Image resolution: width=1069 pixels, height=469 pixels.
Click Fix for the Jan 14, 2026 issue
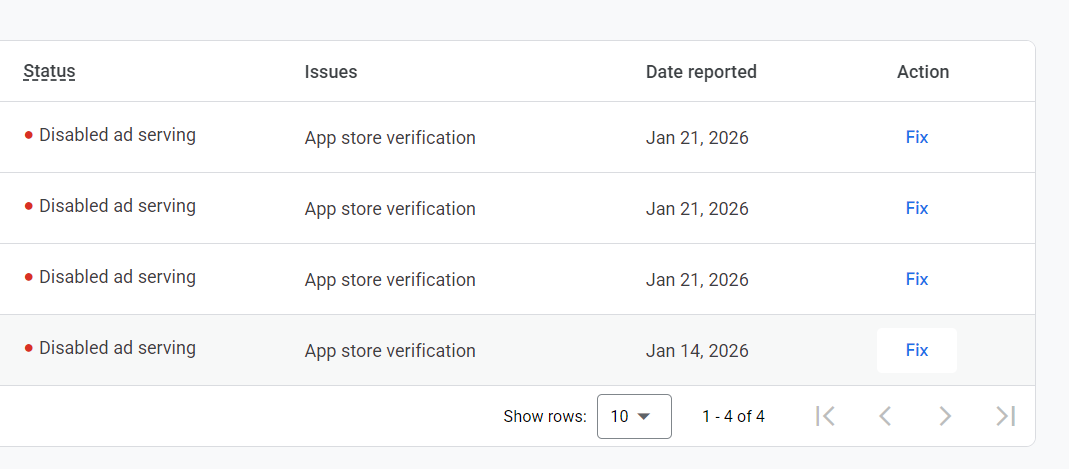click(917, 350)
